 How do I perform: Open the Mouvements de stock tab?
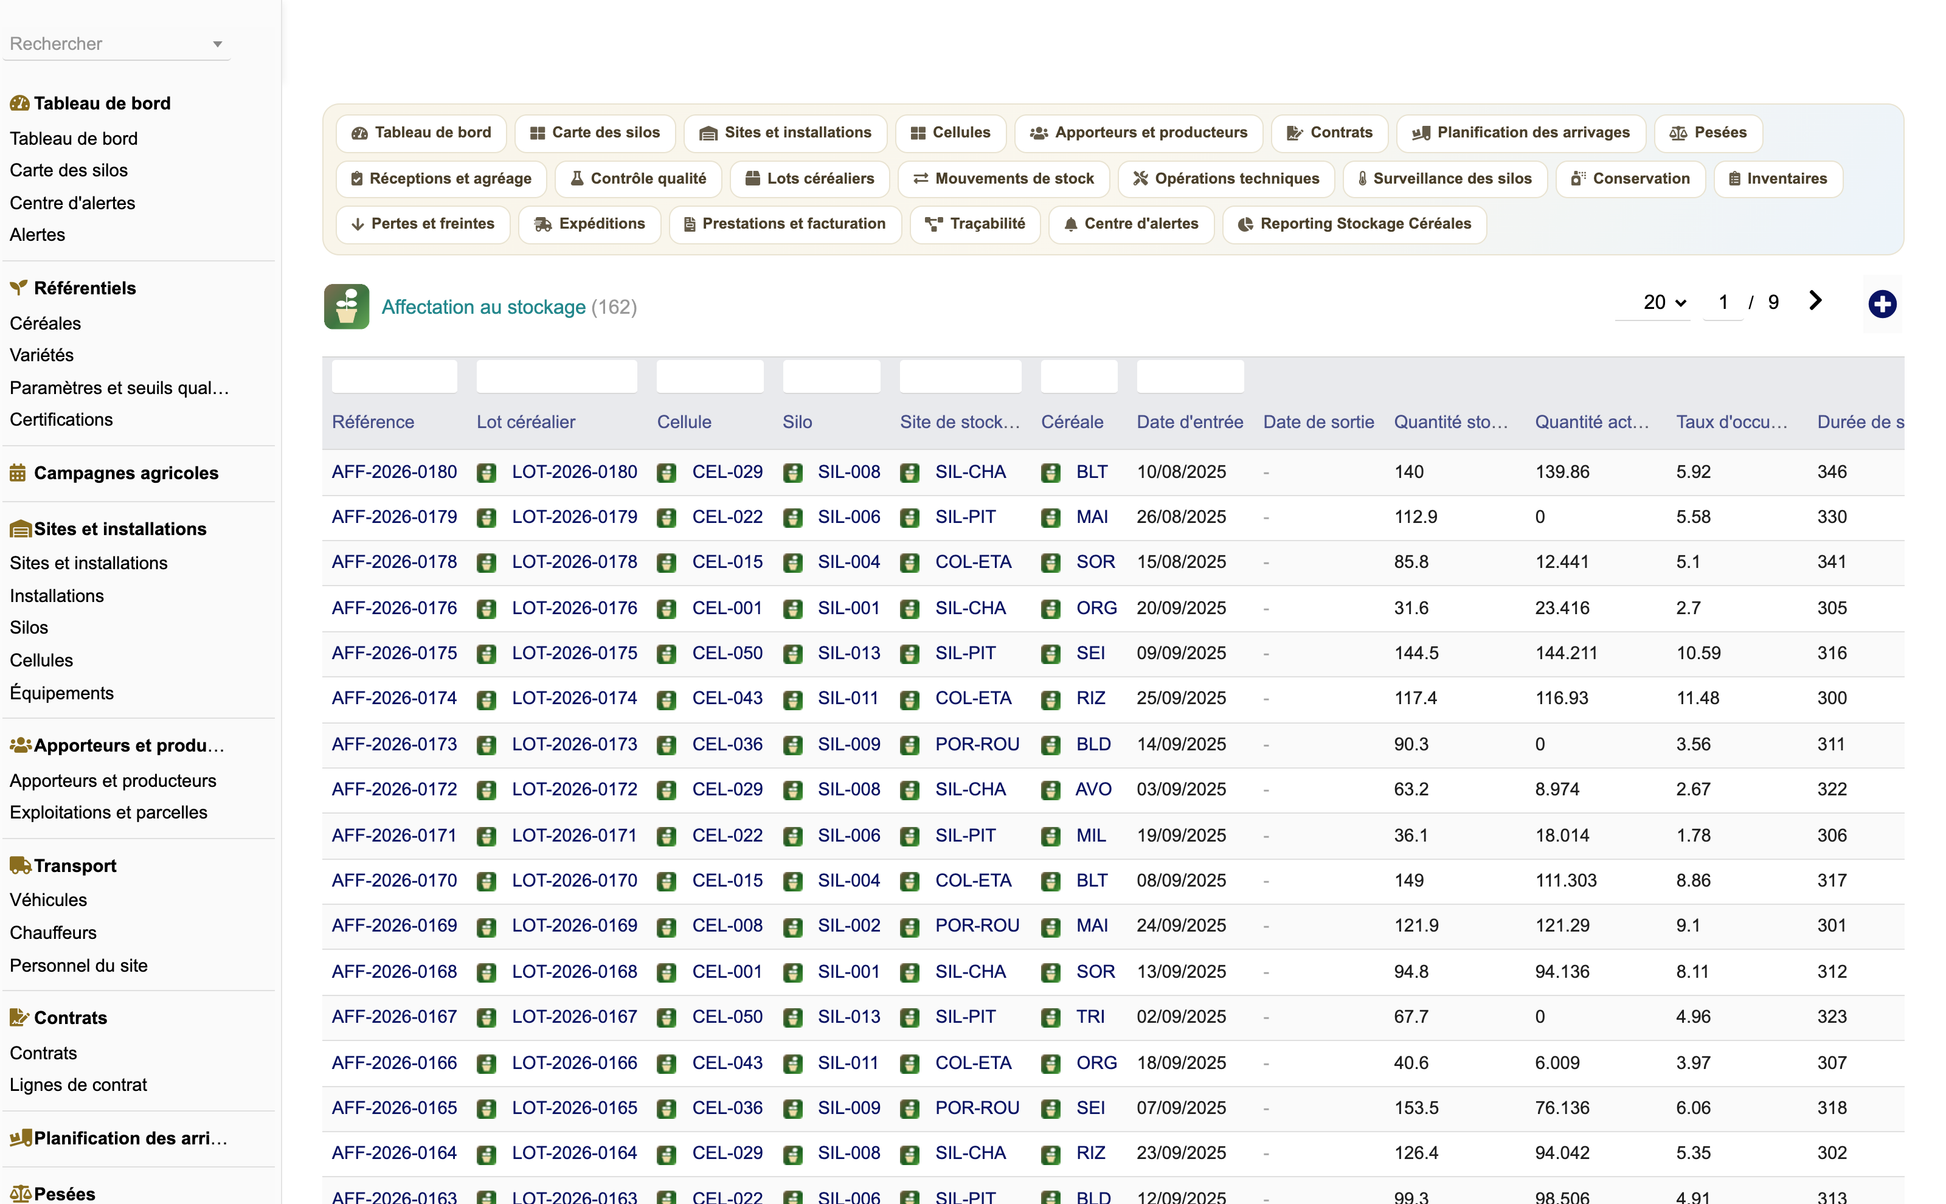(1003, 179)
